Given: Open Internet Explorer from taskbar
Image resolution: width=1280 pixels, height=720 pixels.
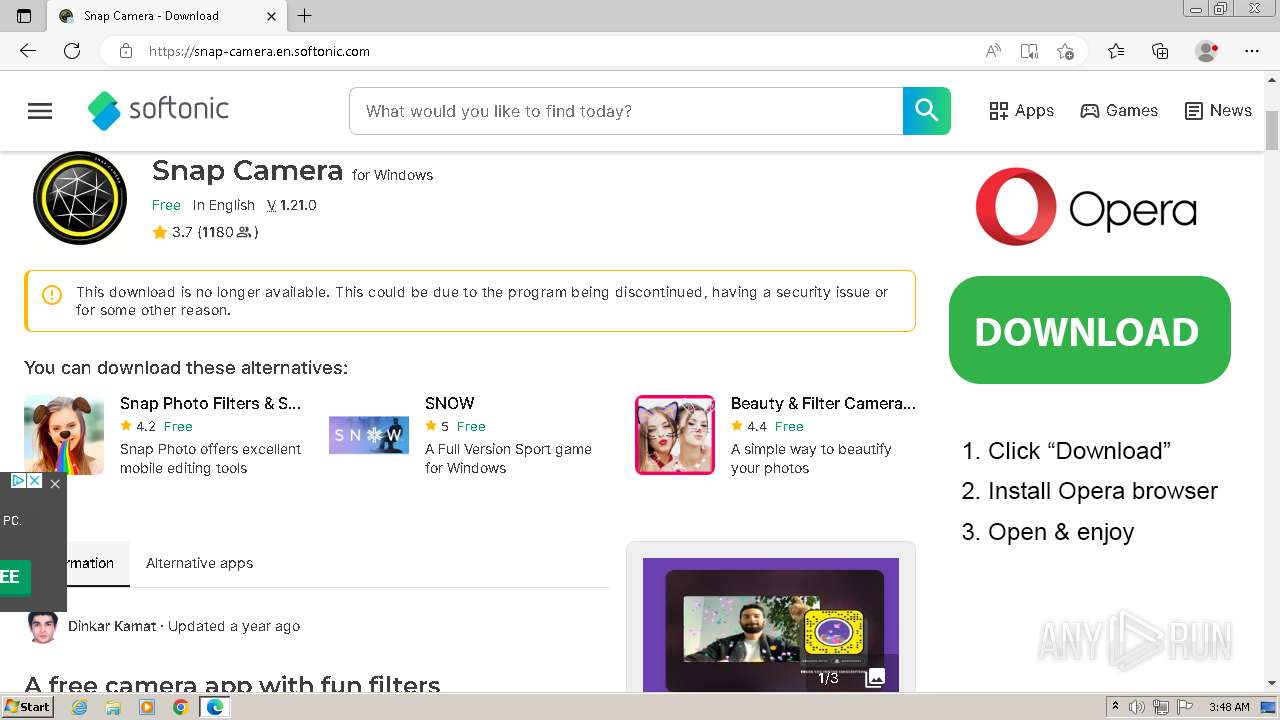Looking at the screenshot, I should 79,707.
